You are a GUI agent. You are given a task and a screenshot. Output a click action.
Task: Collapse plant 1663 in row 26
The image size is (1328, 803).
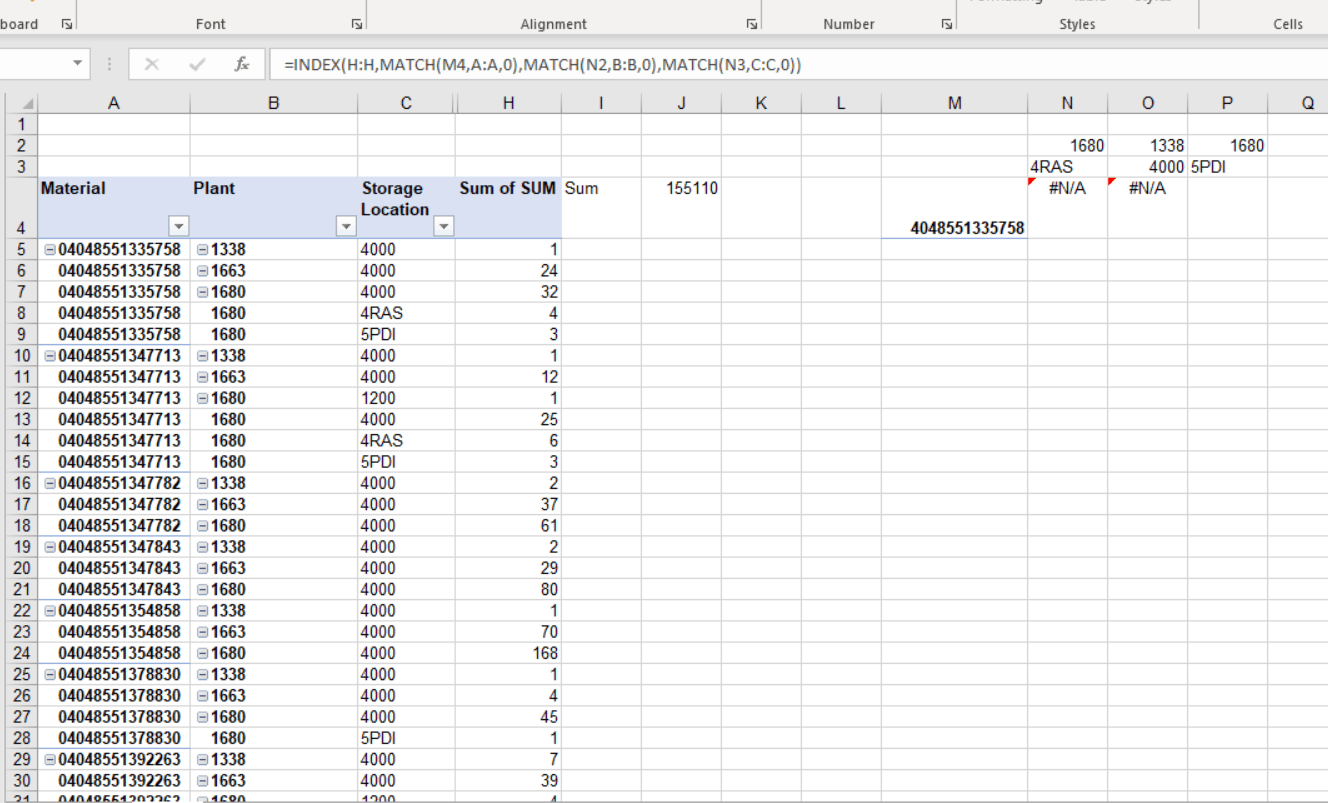click(202, 696)
